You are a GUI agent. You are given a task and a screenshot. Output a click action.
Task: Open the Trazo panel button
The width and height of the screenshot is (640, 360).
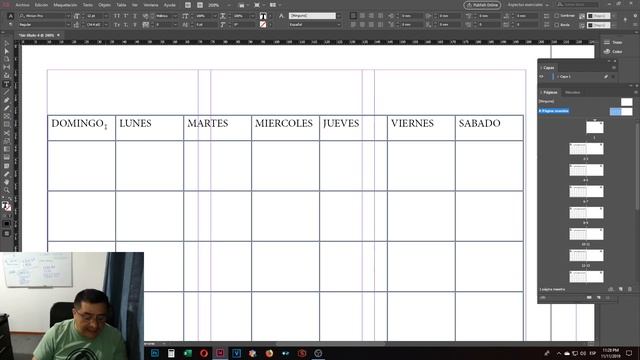[613, 42]
